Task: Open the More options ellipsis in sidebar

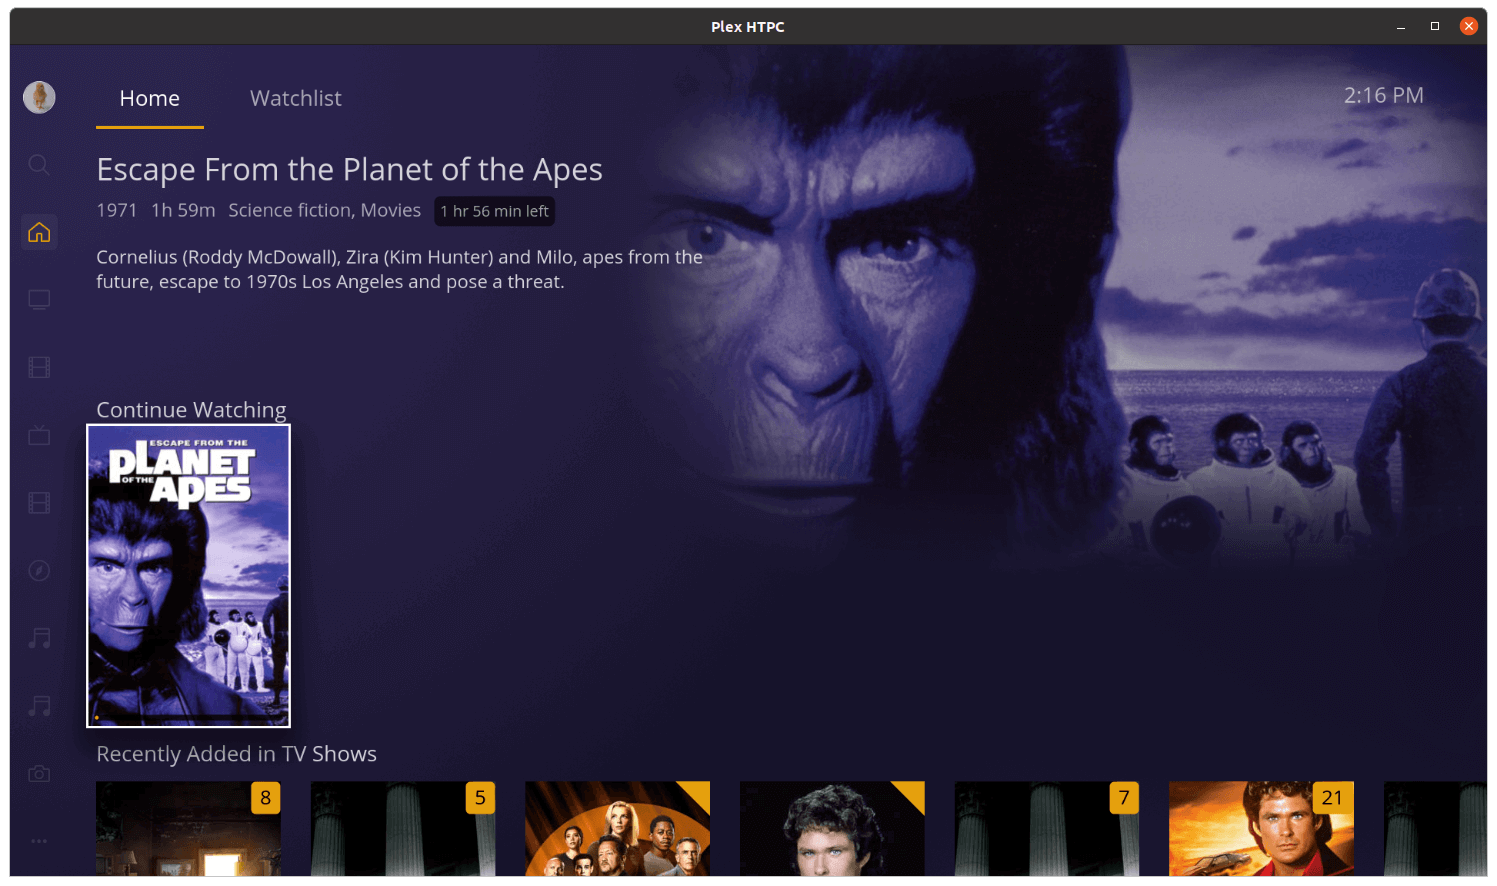Action: click(39, 841)
